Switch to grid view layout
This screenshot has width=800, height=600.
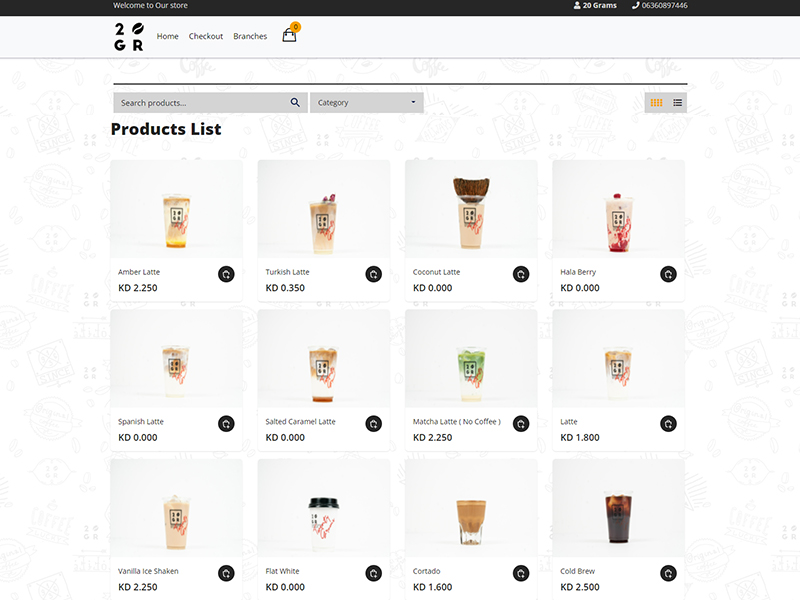(656, 103)
